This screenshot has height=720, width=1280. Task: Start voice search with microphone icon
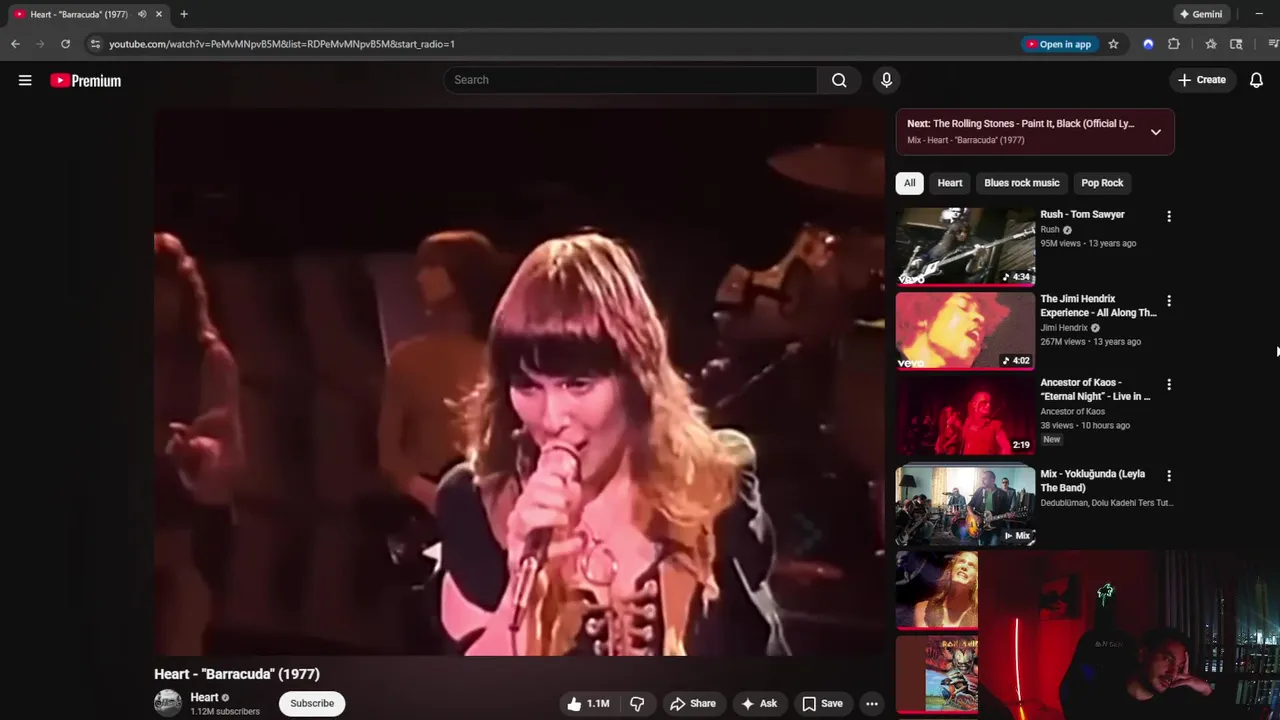click(886, 80)
